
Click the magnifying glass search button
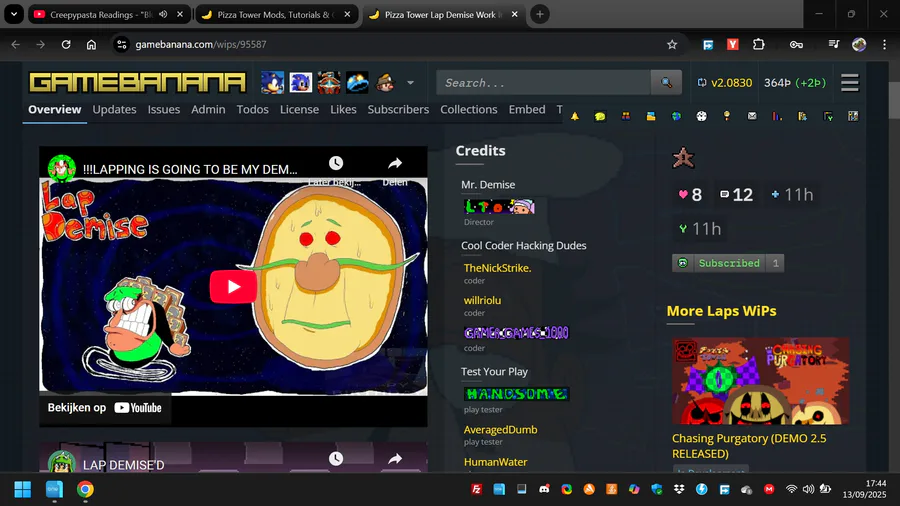pyautogui.click(x=666, y=83)
